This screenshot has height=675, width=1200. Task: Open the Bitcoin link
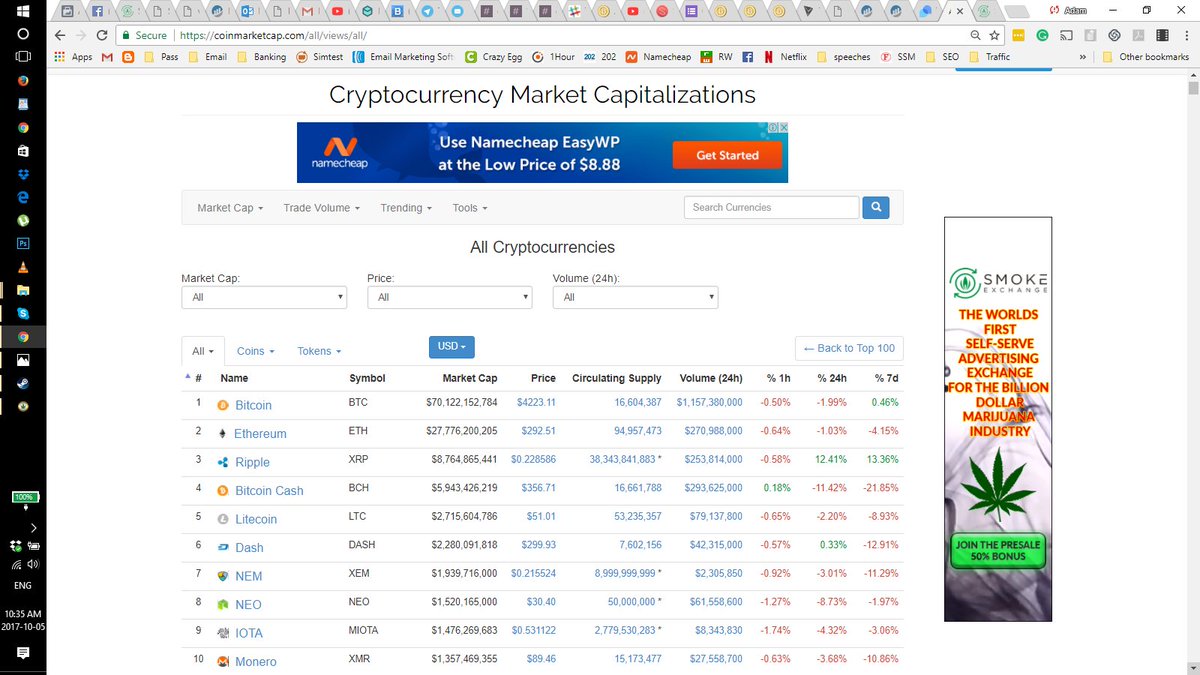click(253, 405)
